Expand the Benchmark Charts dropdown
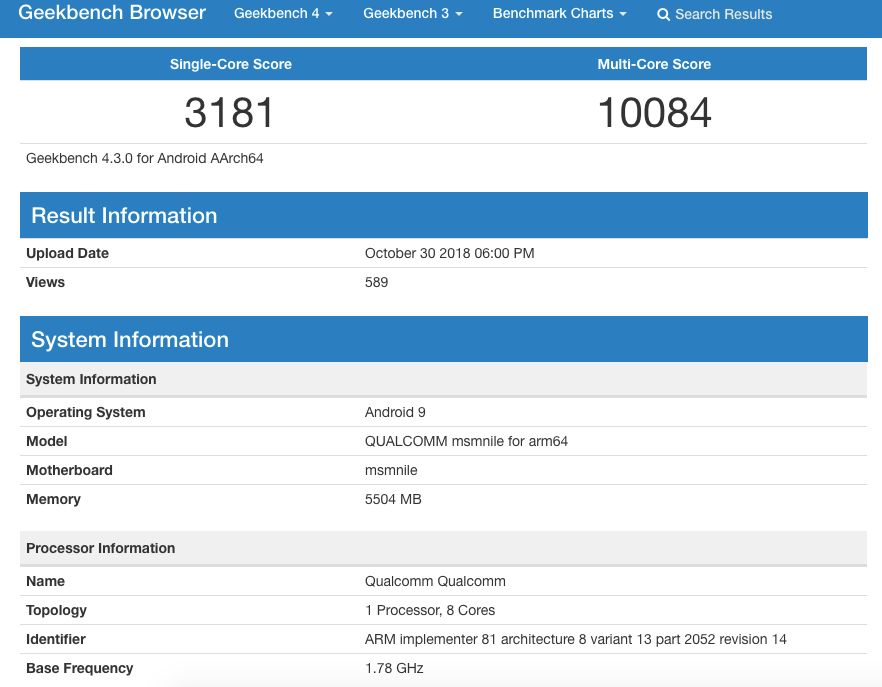Image resolution: width=882 pixels, height=687 pixels. [553, 13]
